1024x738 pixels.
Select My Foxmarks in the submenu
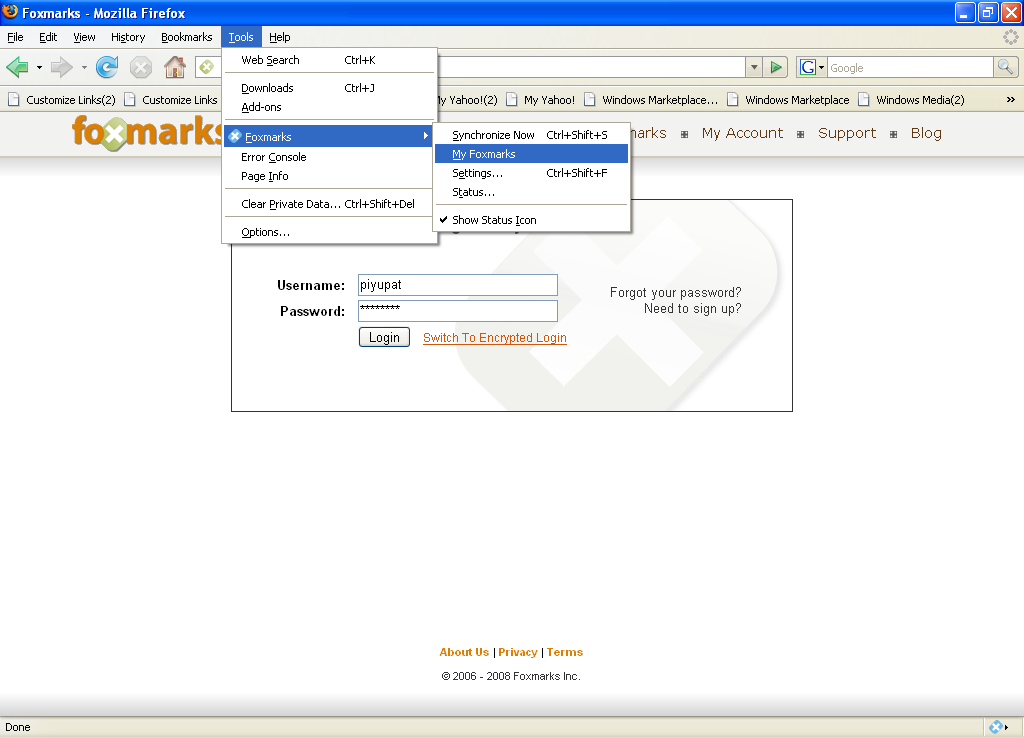pos(532,154)
